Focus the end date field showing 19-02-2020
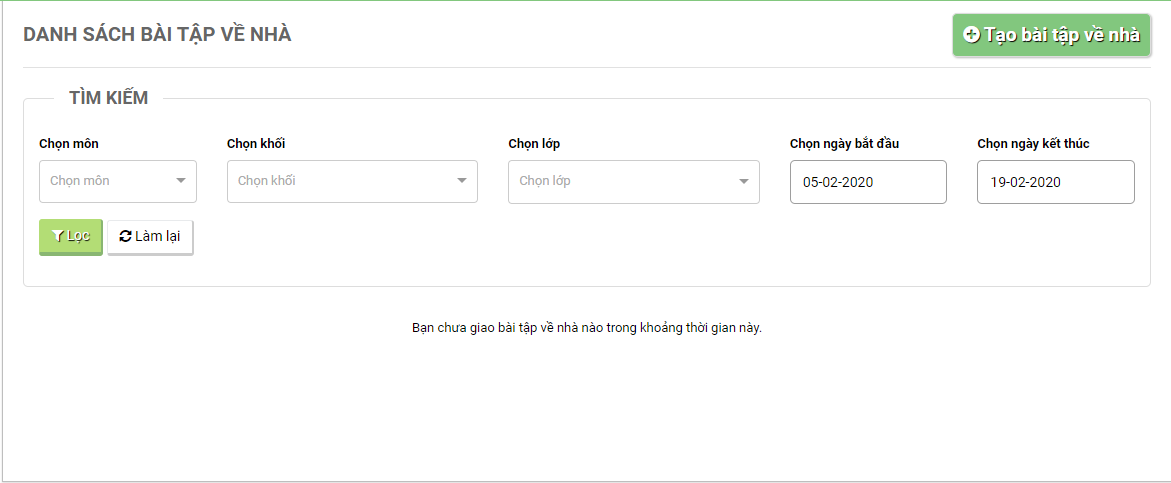1171x483 pixels. pos(1055,182)
